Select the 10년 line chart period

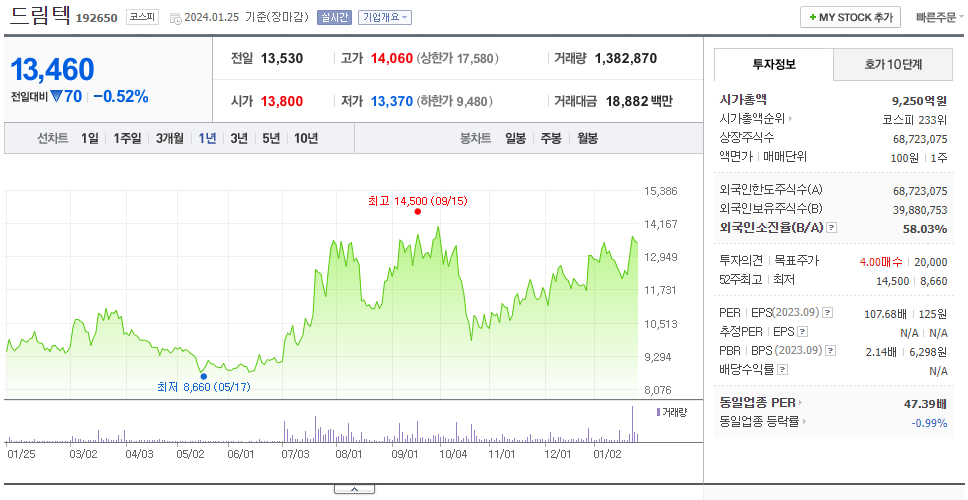[306, 138]
